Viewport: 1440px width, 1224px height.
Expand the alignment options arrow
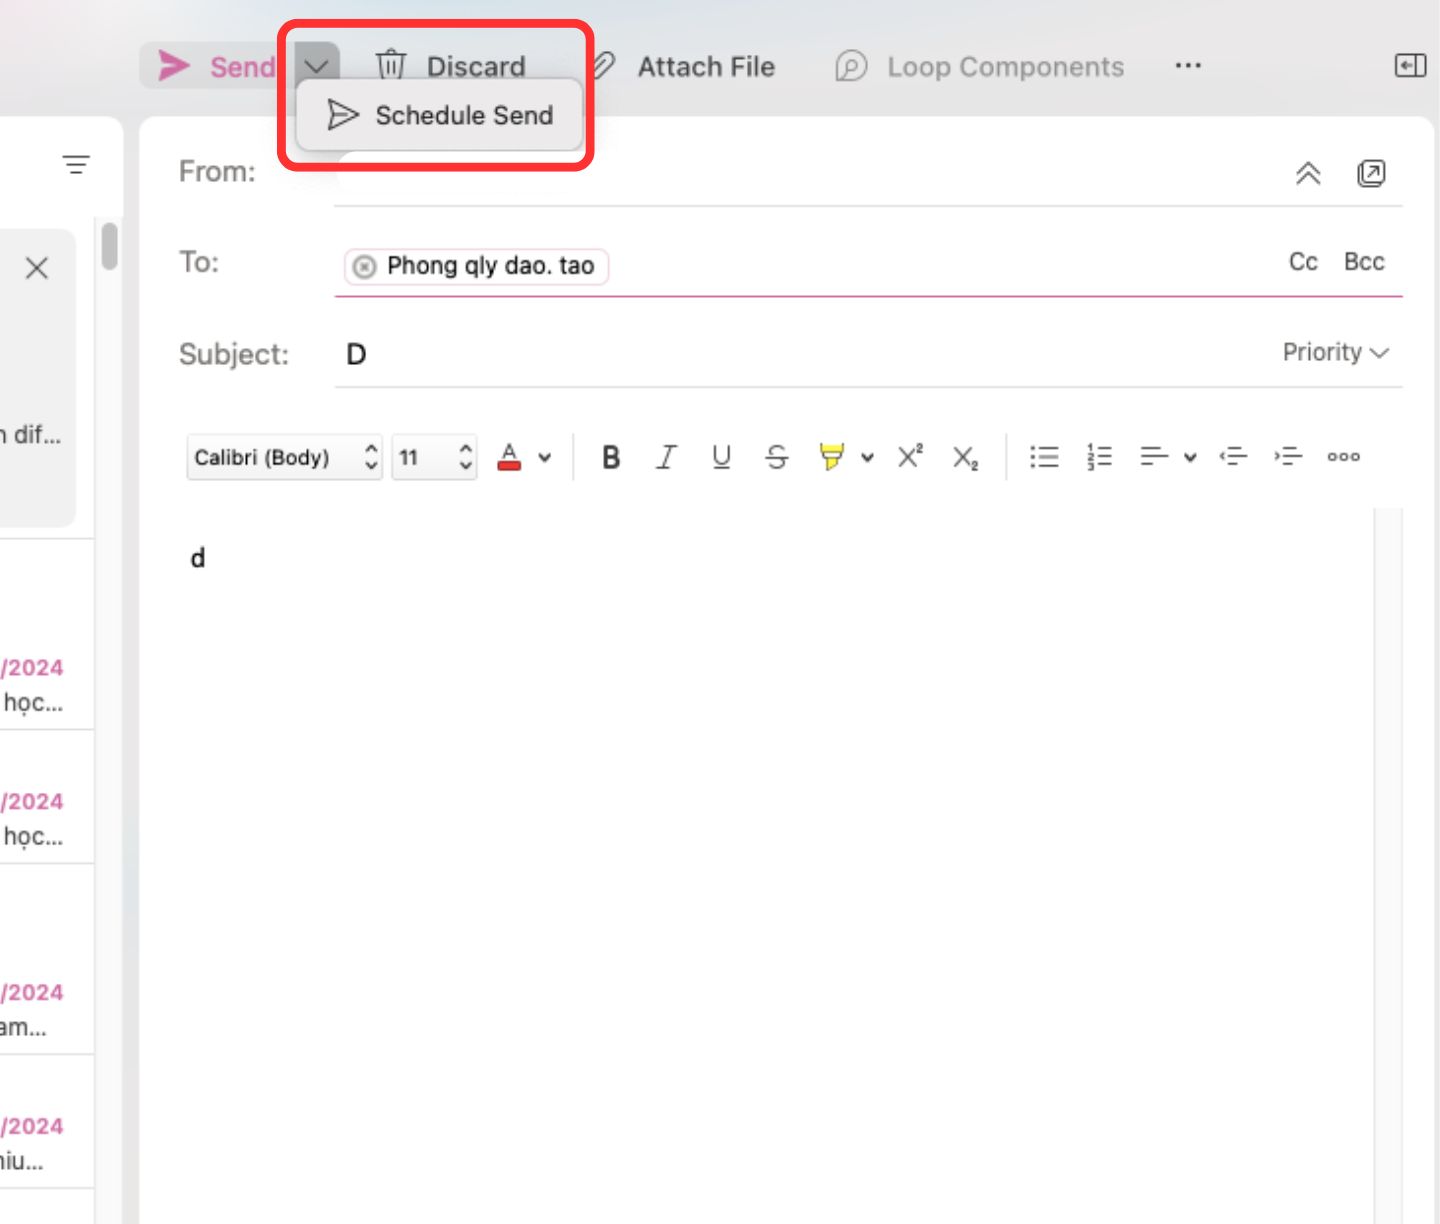click(1190, 458)
